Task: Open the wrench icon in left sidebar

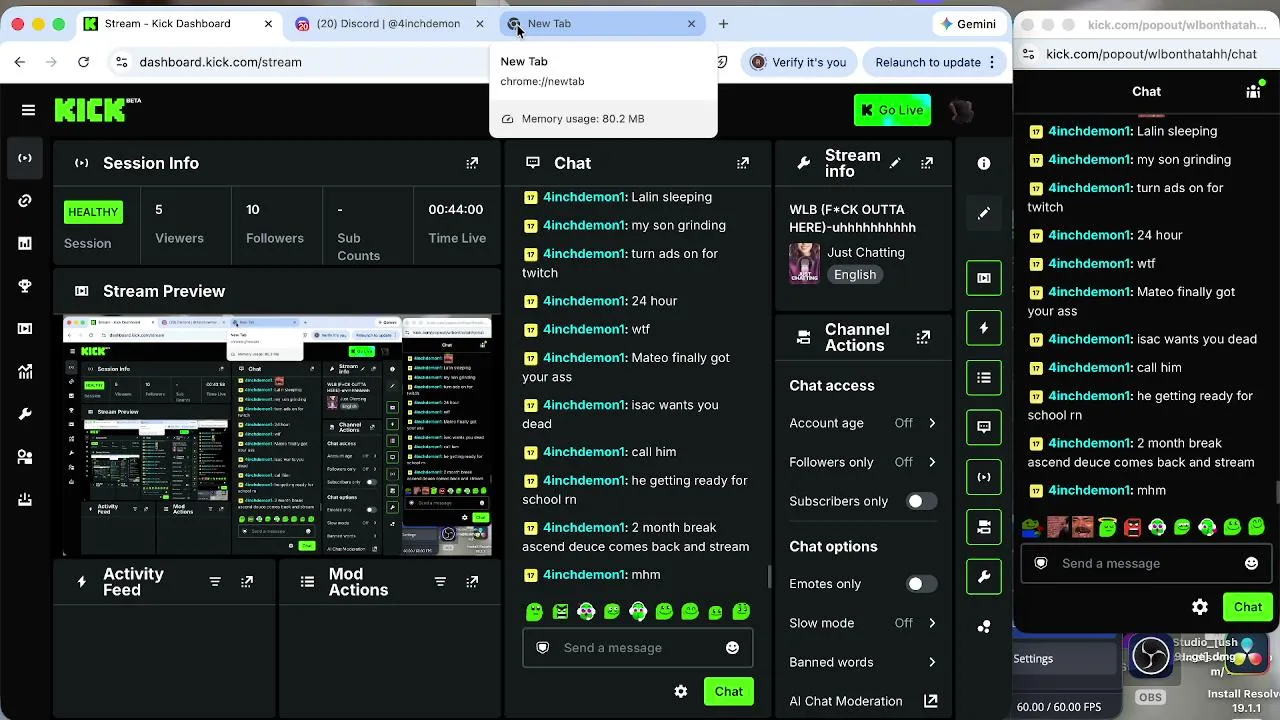Action: [25, 414]
